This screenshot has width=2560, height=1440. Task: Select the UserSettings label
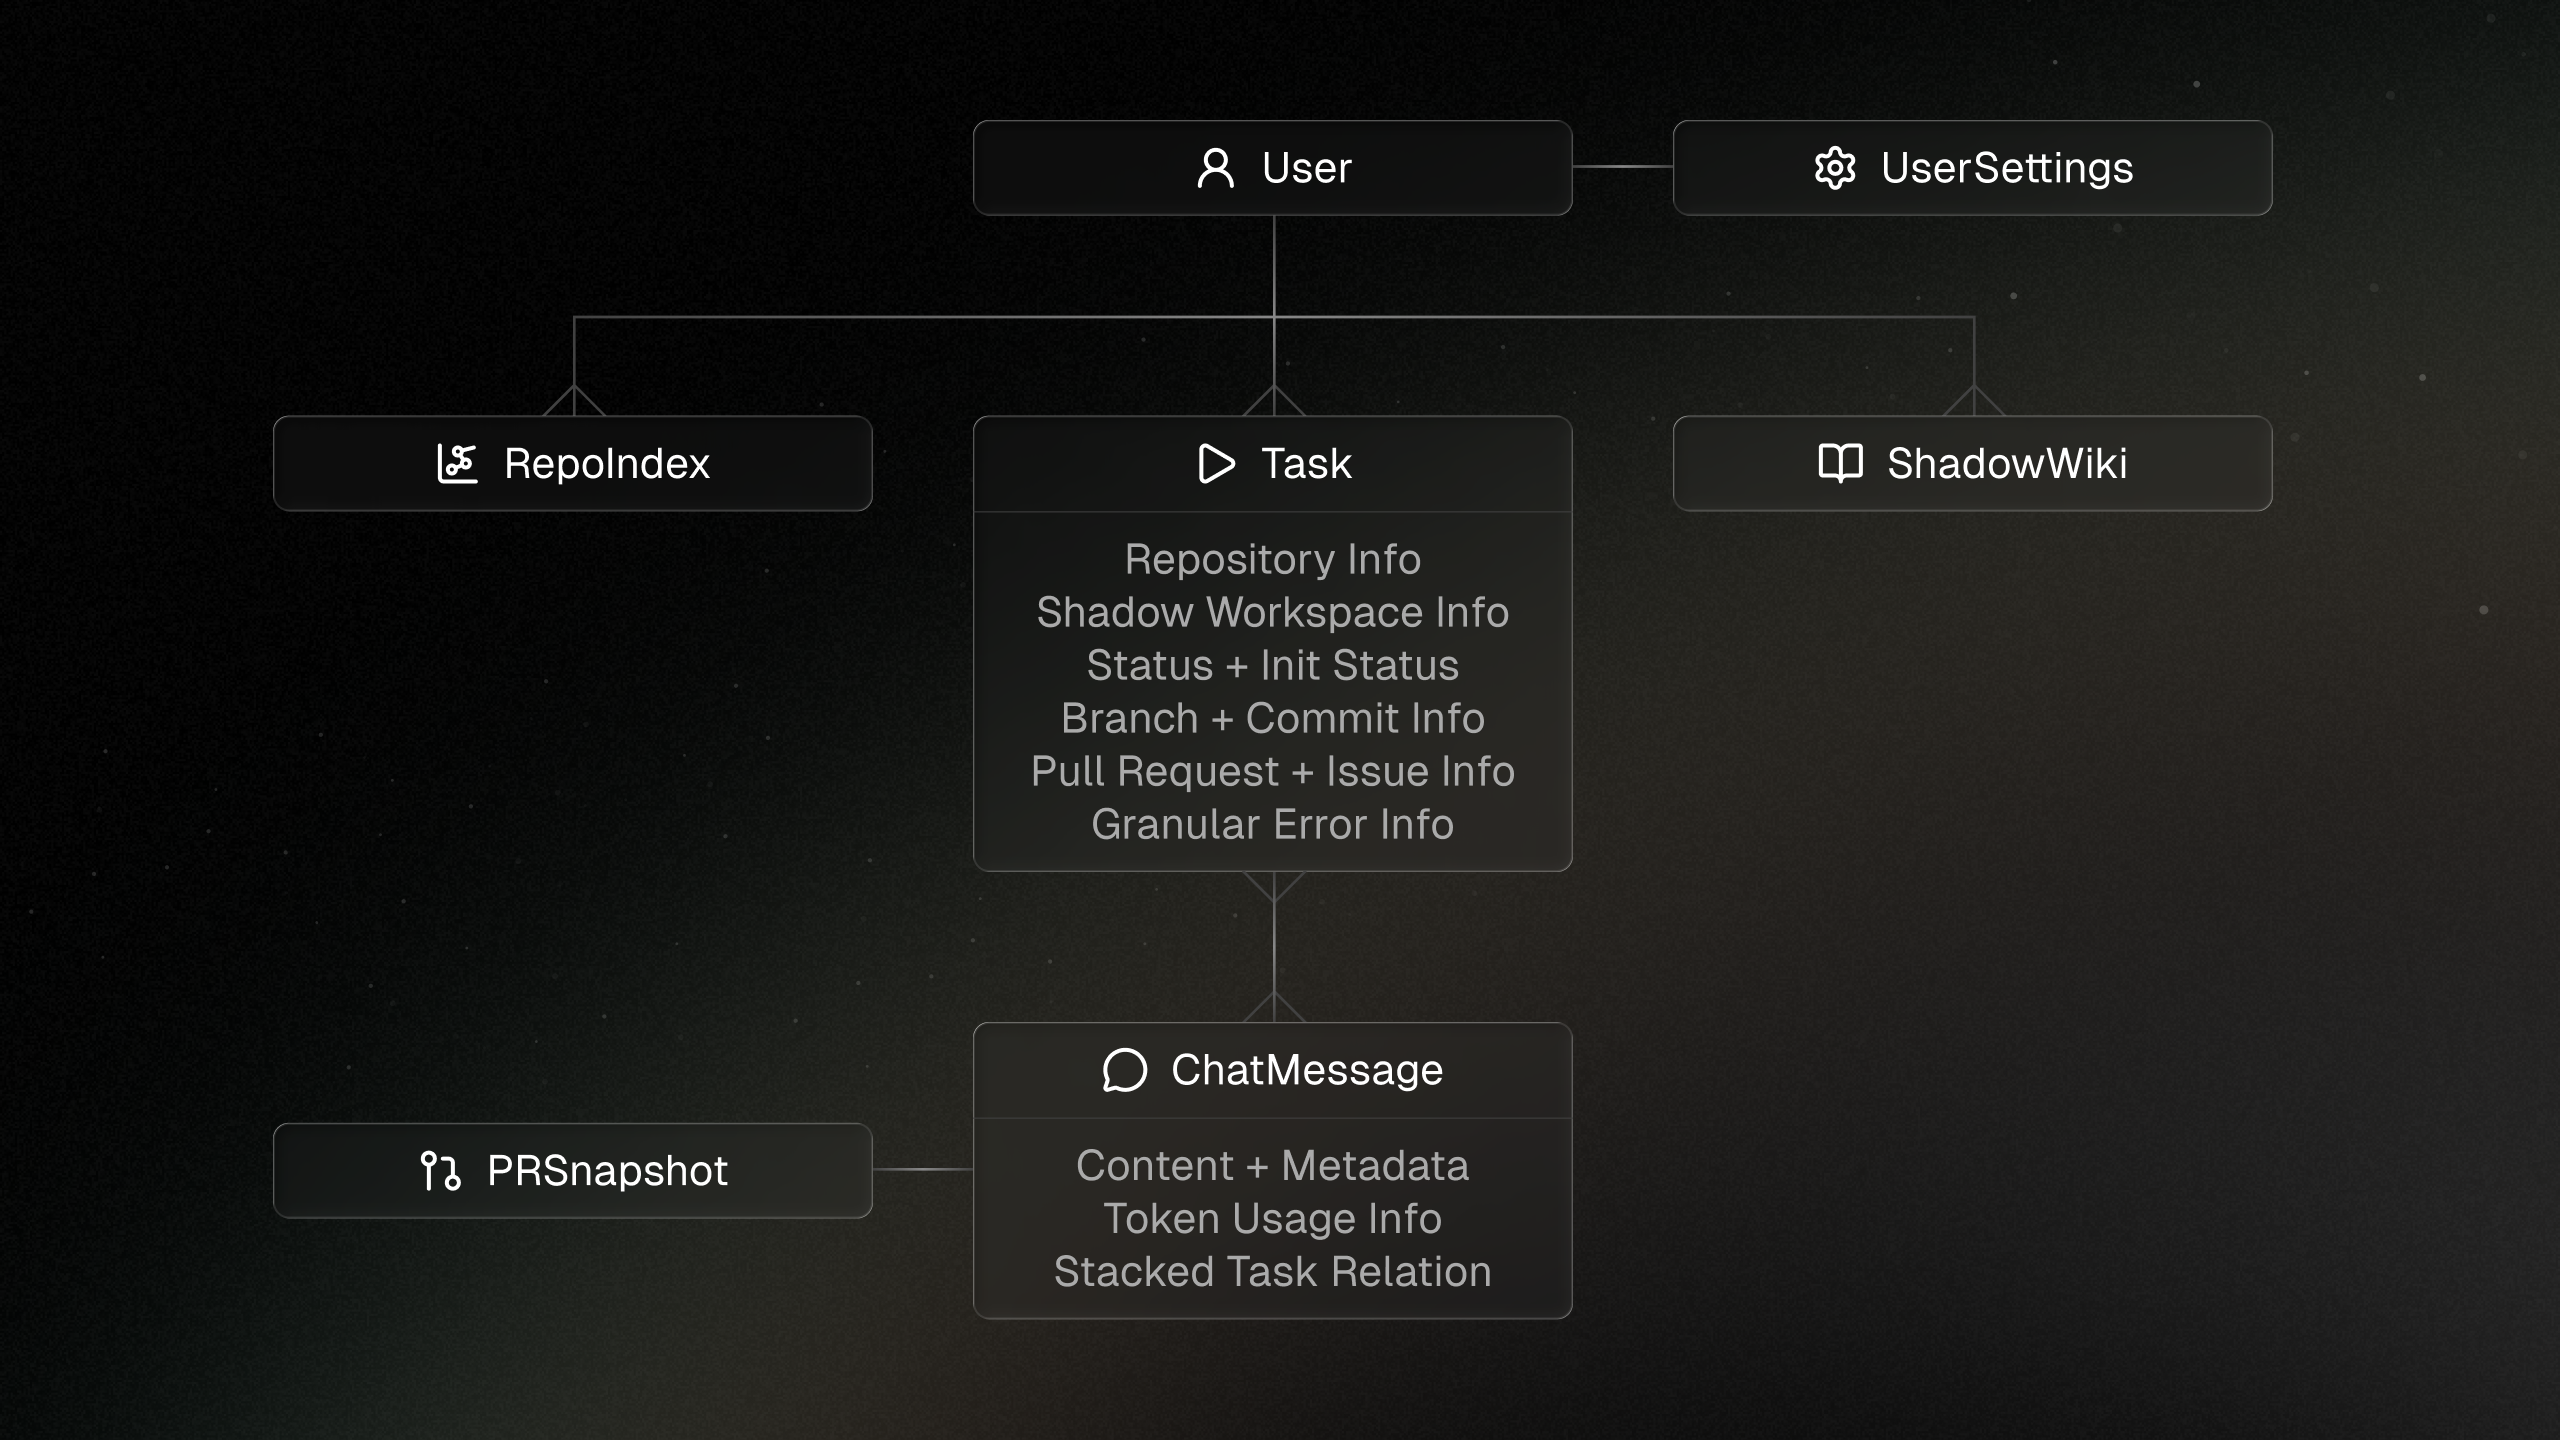2007,169
